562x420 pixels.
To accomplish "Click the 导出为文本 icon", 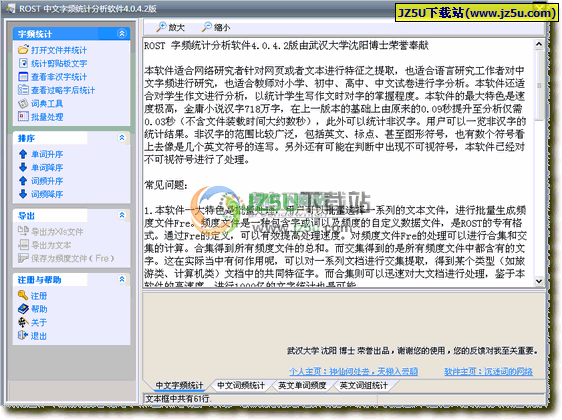I will pyautogui.click(x=23, y=245).
